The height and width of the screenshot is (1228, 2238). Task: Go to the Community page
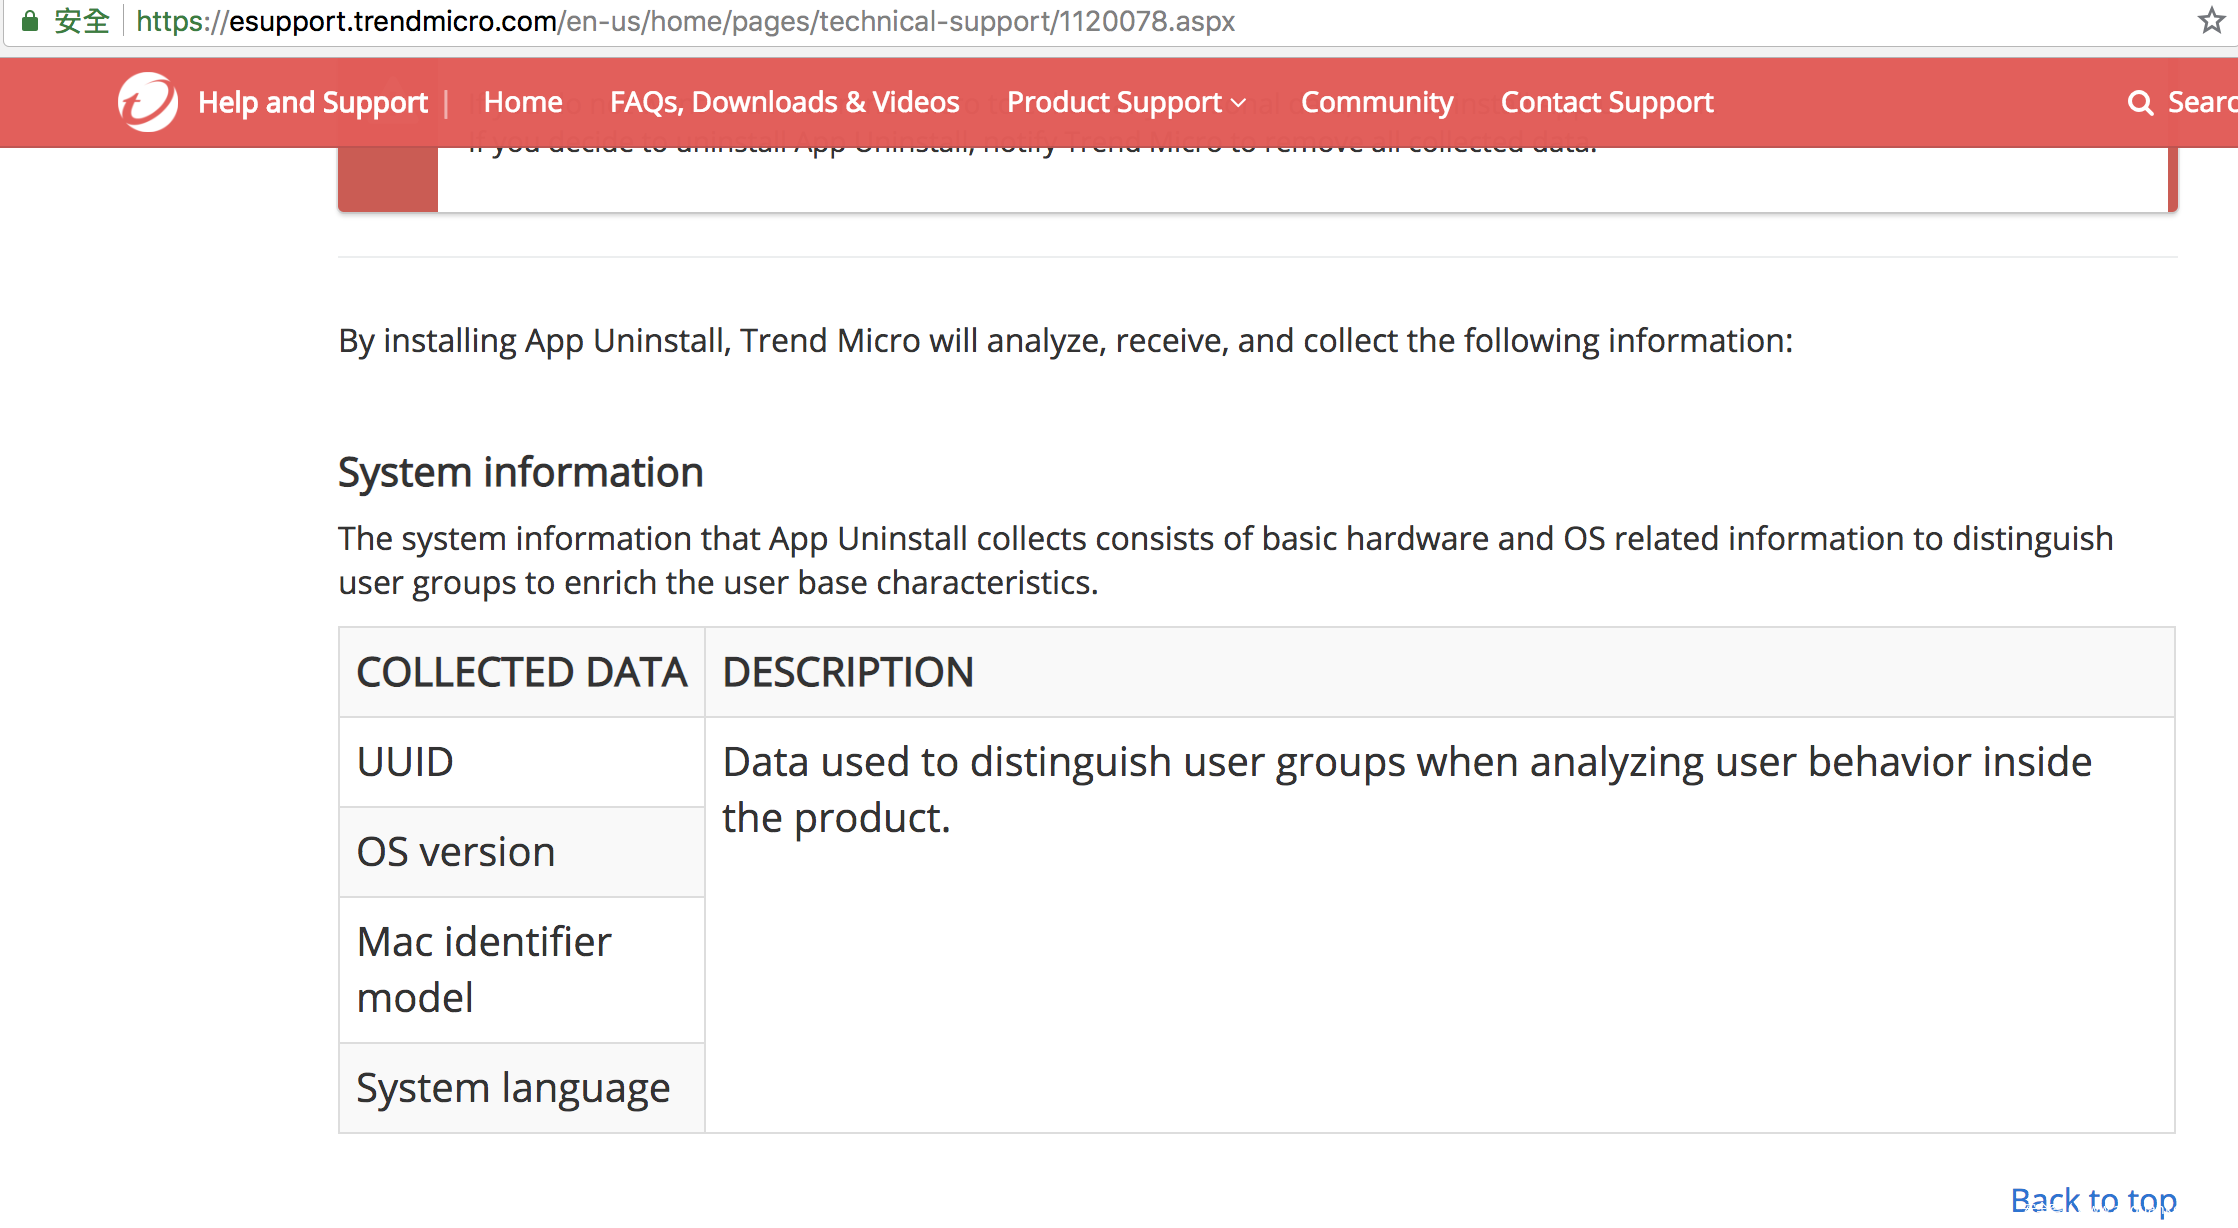[1376, 102]
